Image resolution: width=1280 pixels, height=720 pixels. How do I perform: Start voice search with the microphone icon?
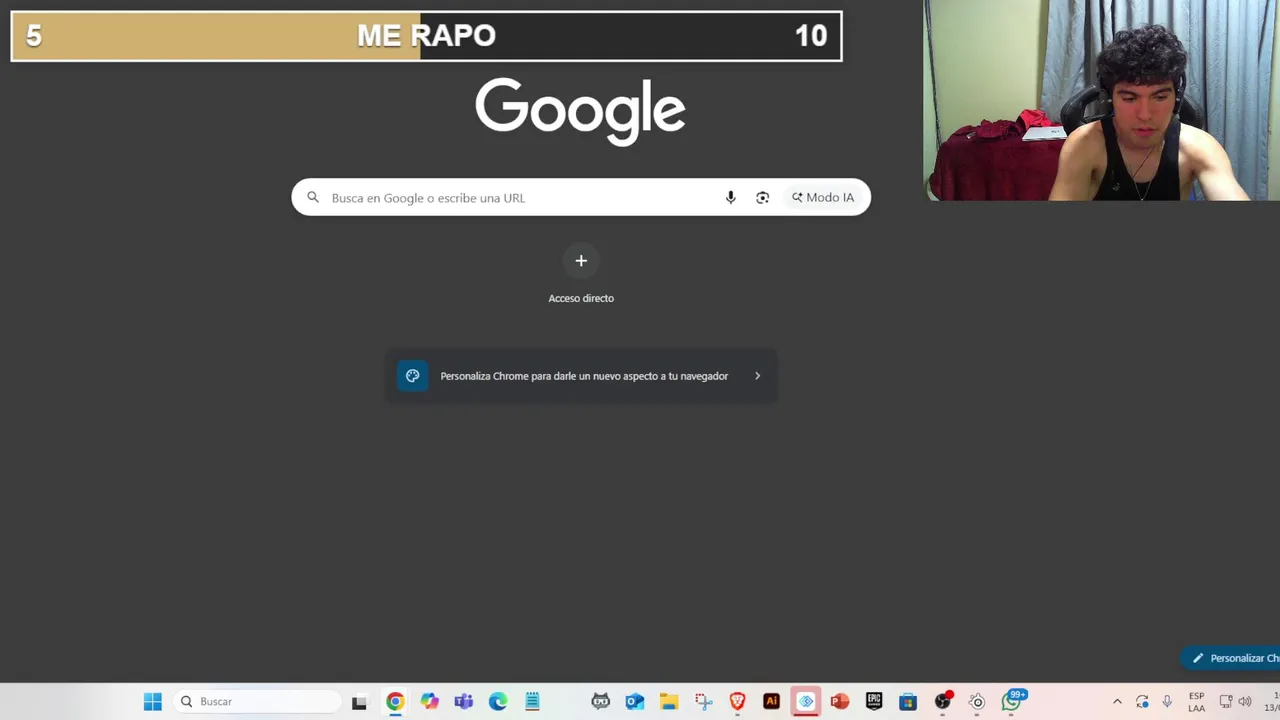click(731, 198)
